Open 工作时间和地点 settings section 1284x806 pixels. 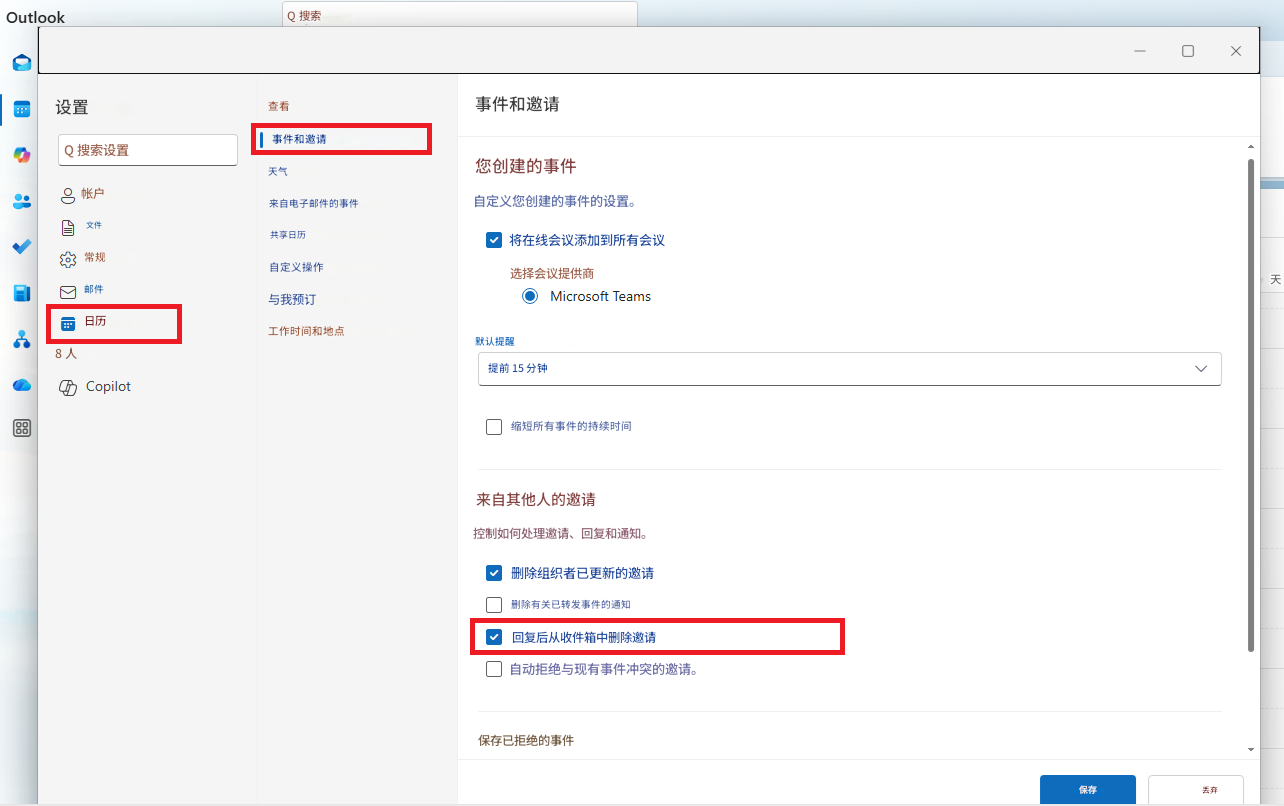point(306,331)
